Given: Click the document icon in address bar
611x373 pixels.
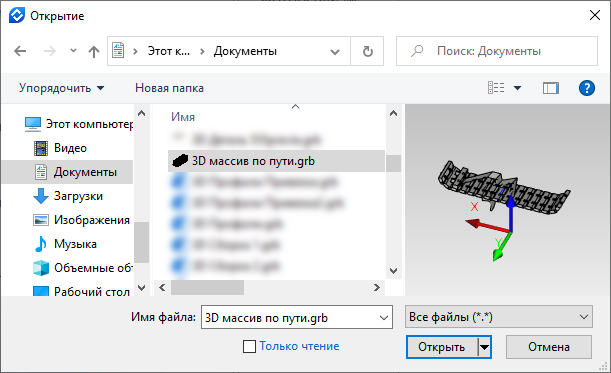Looking at the screenshot, I should point(118,51).
